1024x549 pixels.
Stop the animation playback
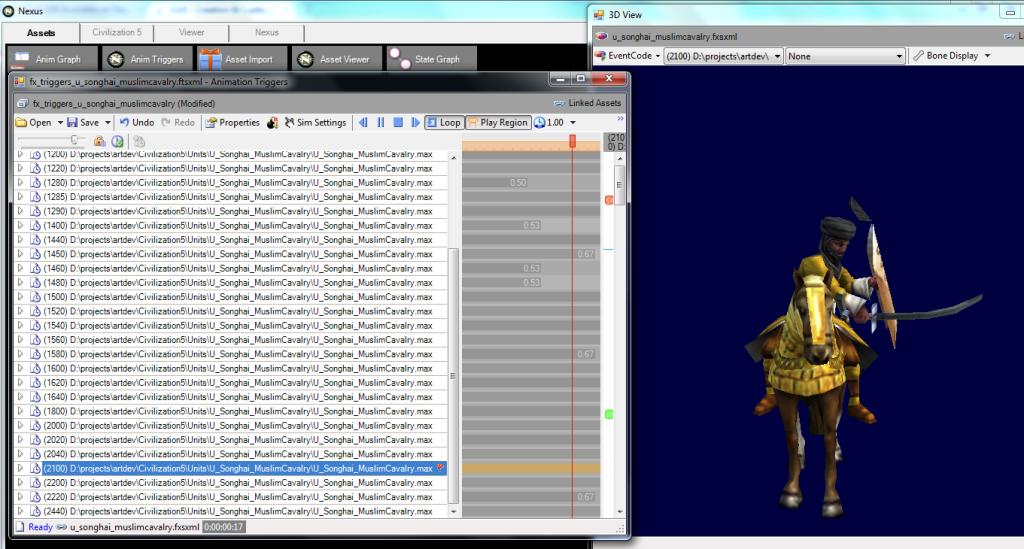pyautogui.click(x=398, y=122)
